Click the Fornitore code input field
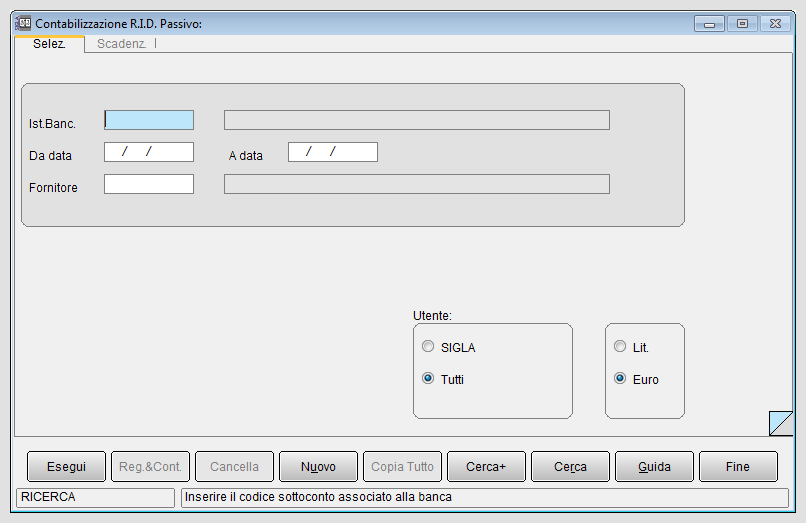This screenshot has height=523, width=806. pos(149,184)
